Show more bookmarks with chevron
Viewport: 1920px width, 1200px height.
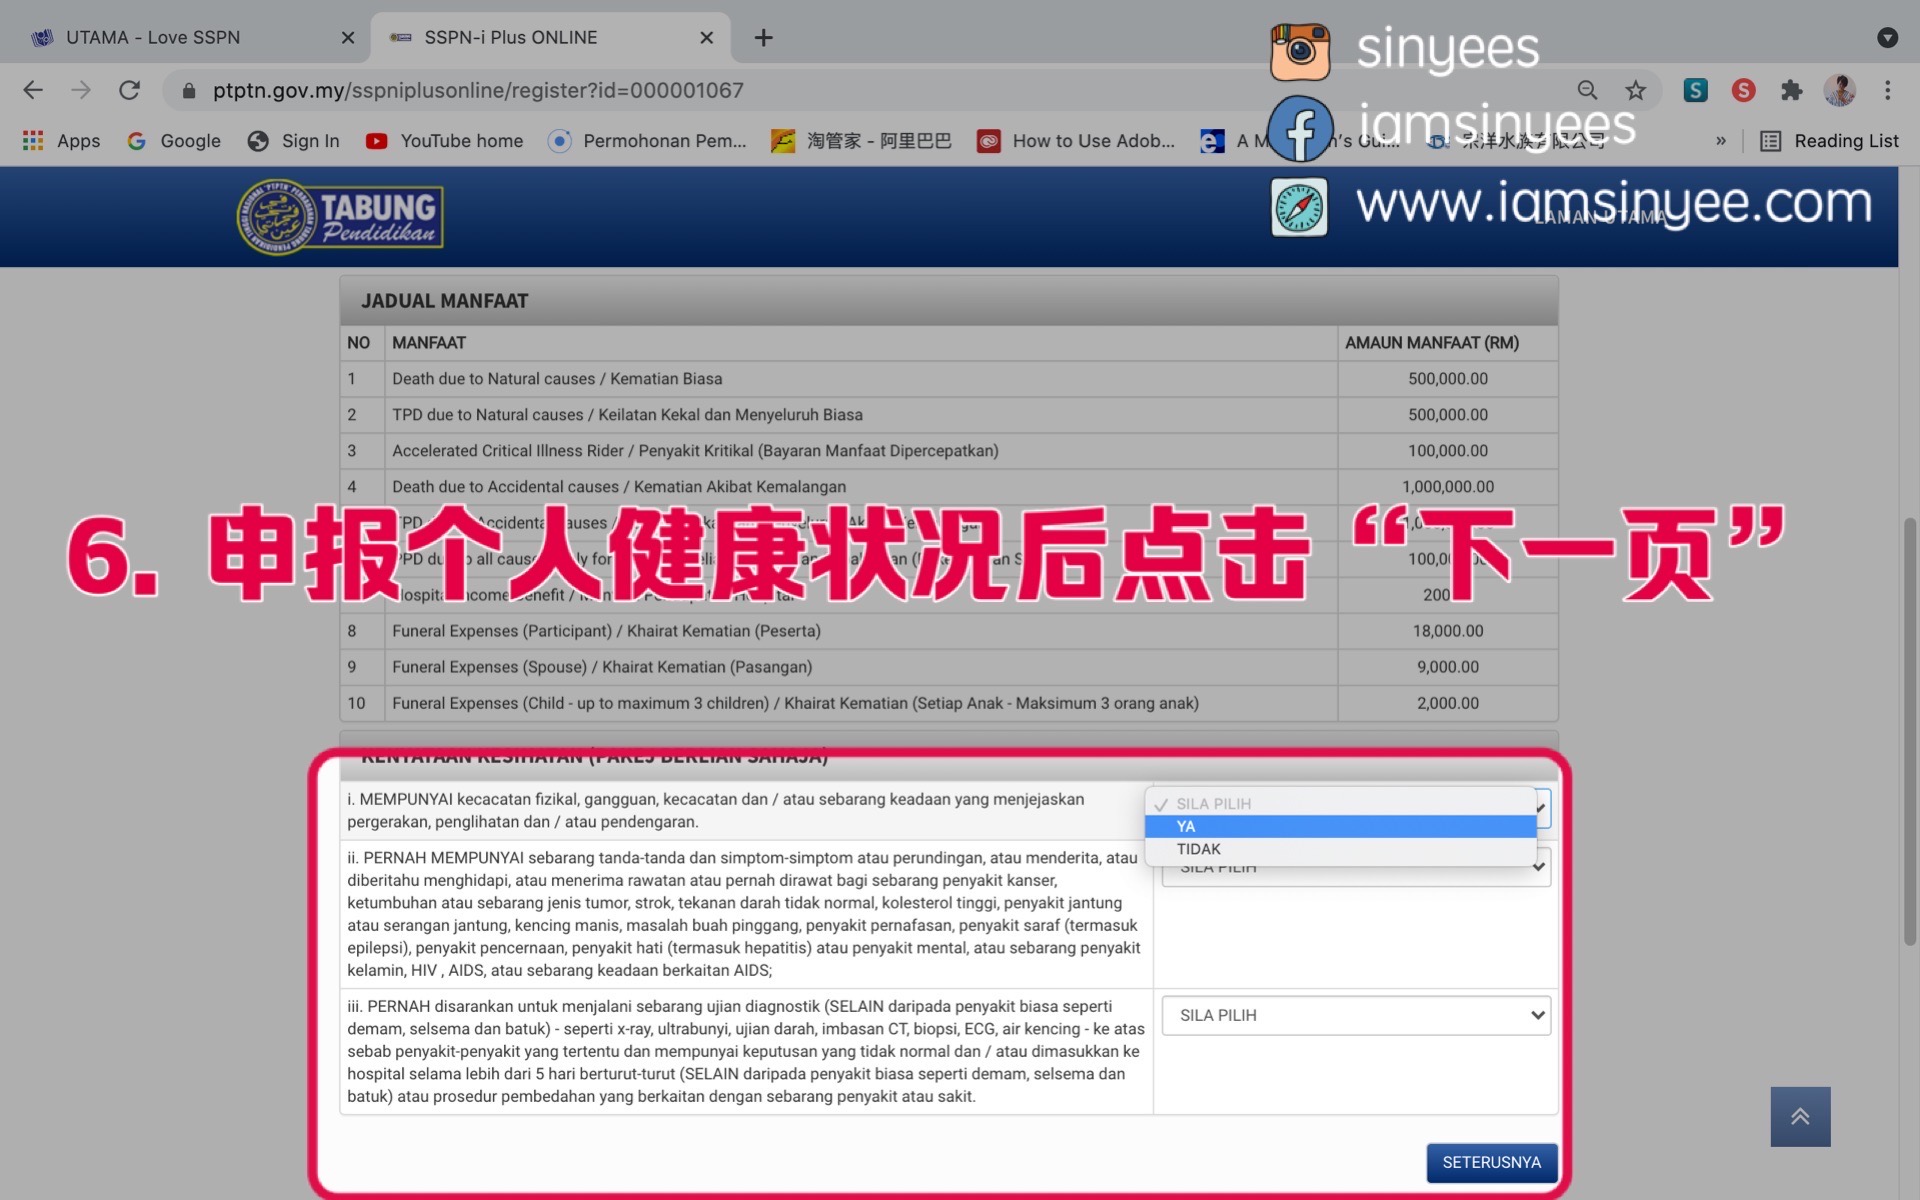pos(1720,141)
